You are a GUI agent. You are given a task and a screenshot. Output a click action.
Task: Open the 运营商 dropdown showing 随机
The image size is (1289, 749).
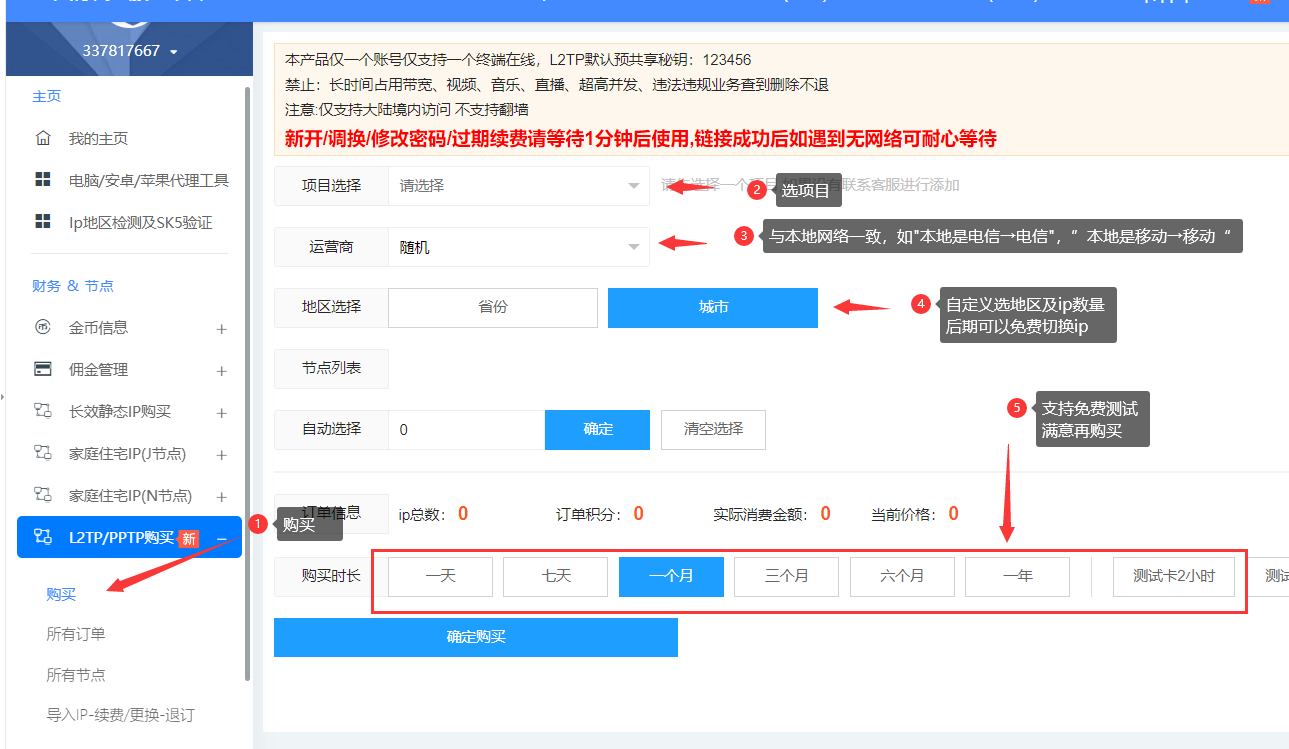coord(518,247)
